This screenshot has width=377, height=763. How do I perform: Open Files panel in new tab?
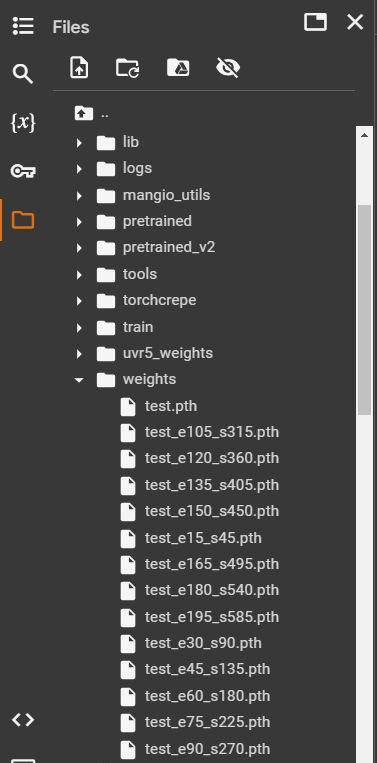[x=315, y=22]
